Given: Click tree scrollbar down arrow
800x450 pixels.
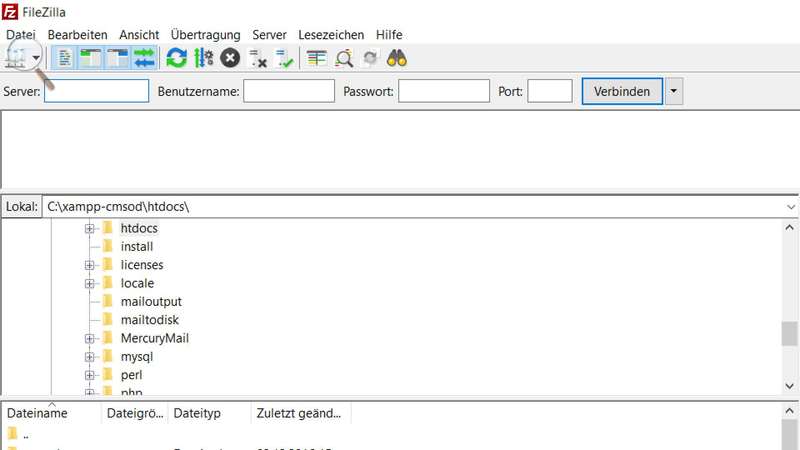Looking at the screenshot, I should point(789,386).
